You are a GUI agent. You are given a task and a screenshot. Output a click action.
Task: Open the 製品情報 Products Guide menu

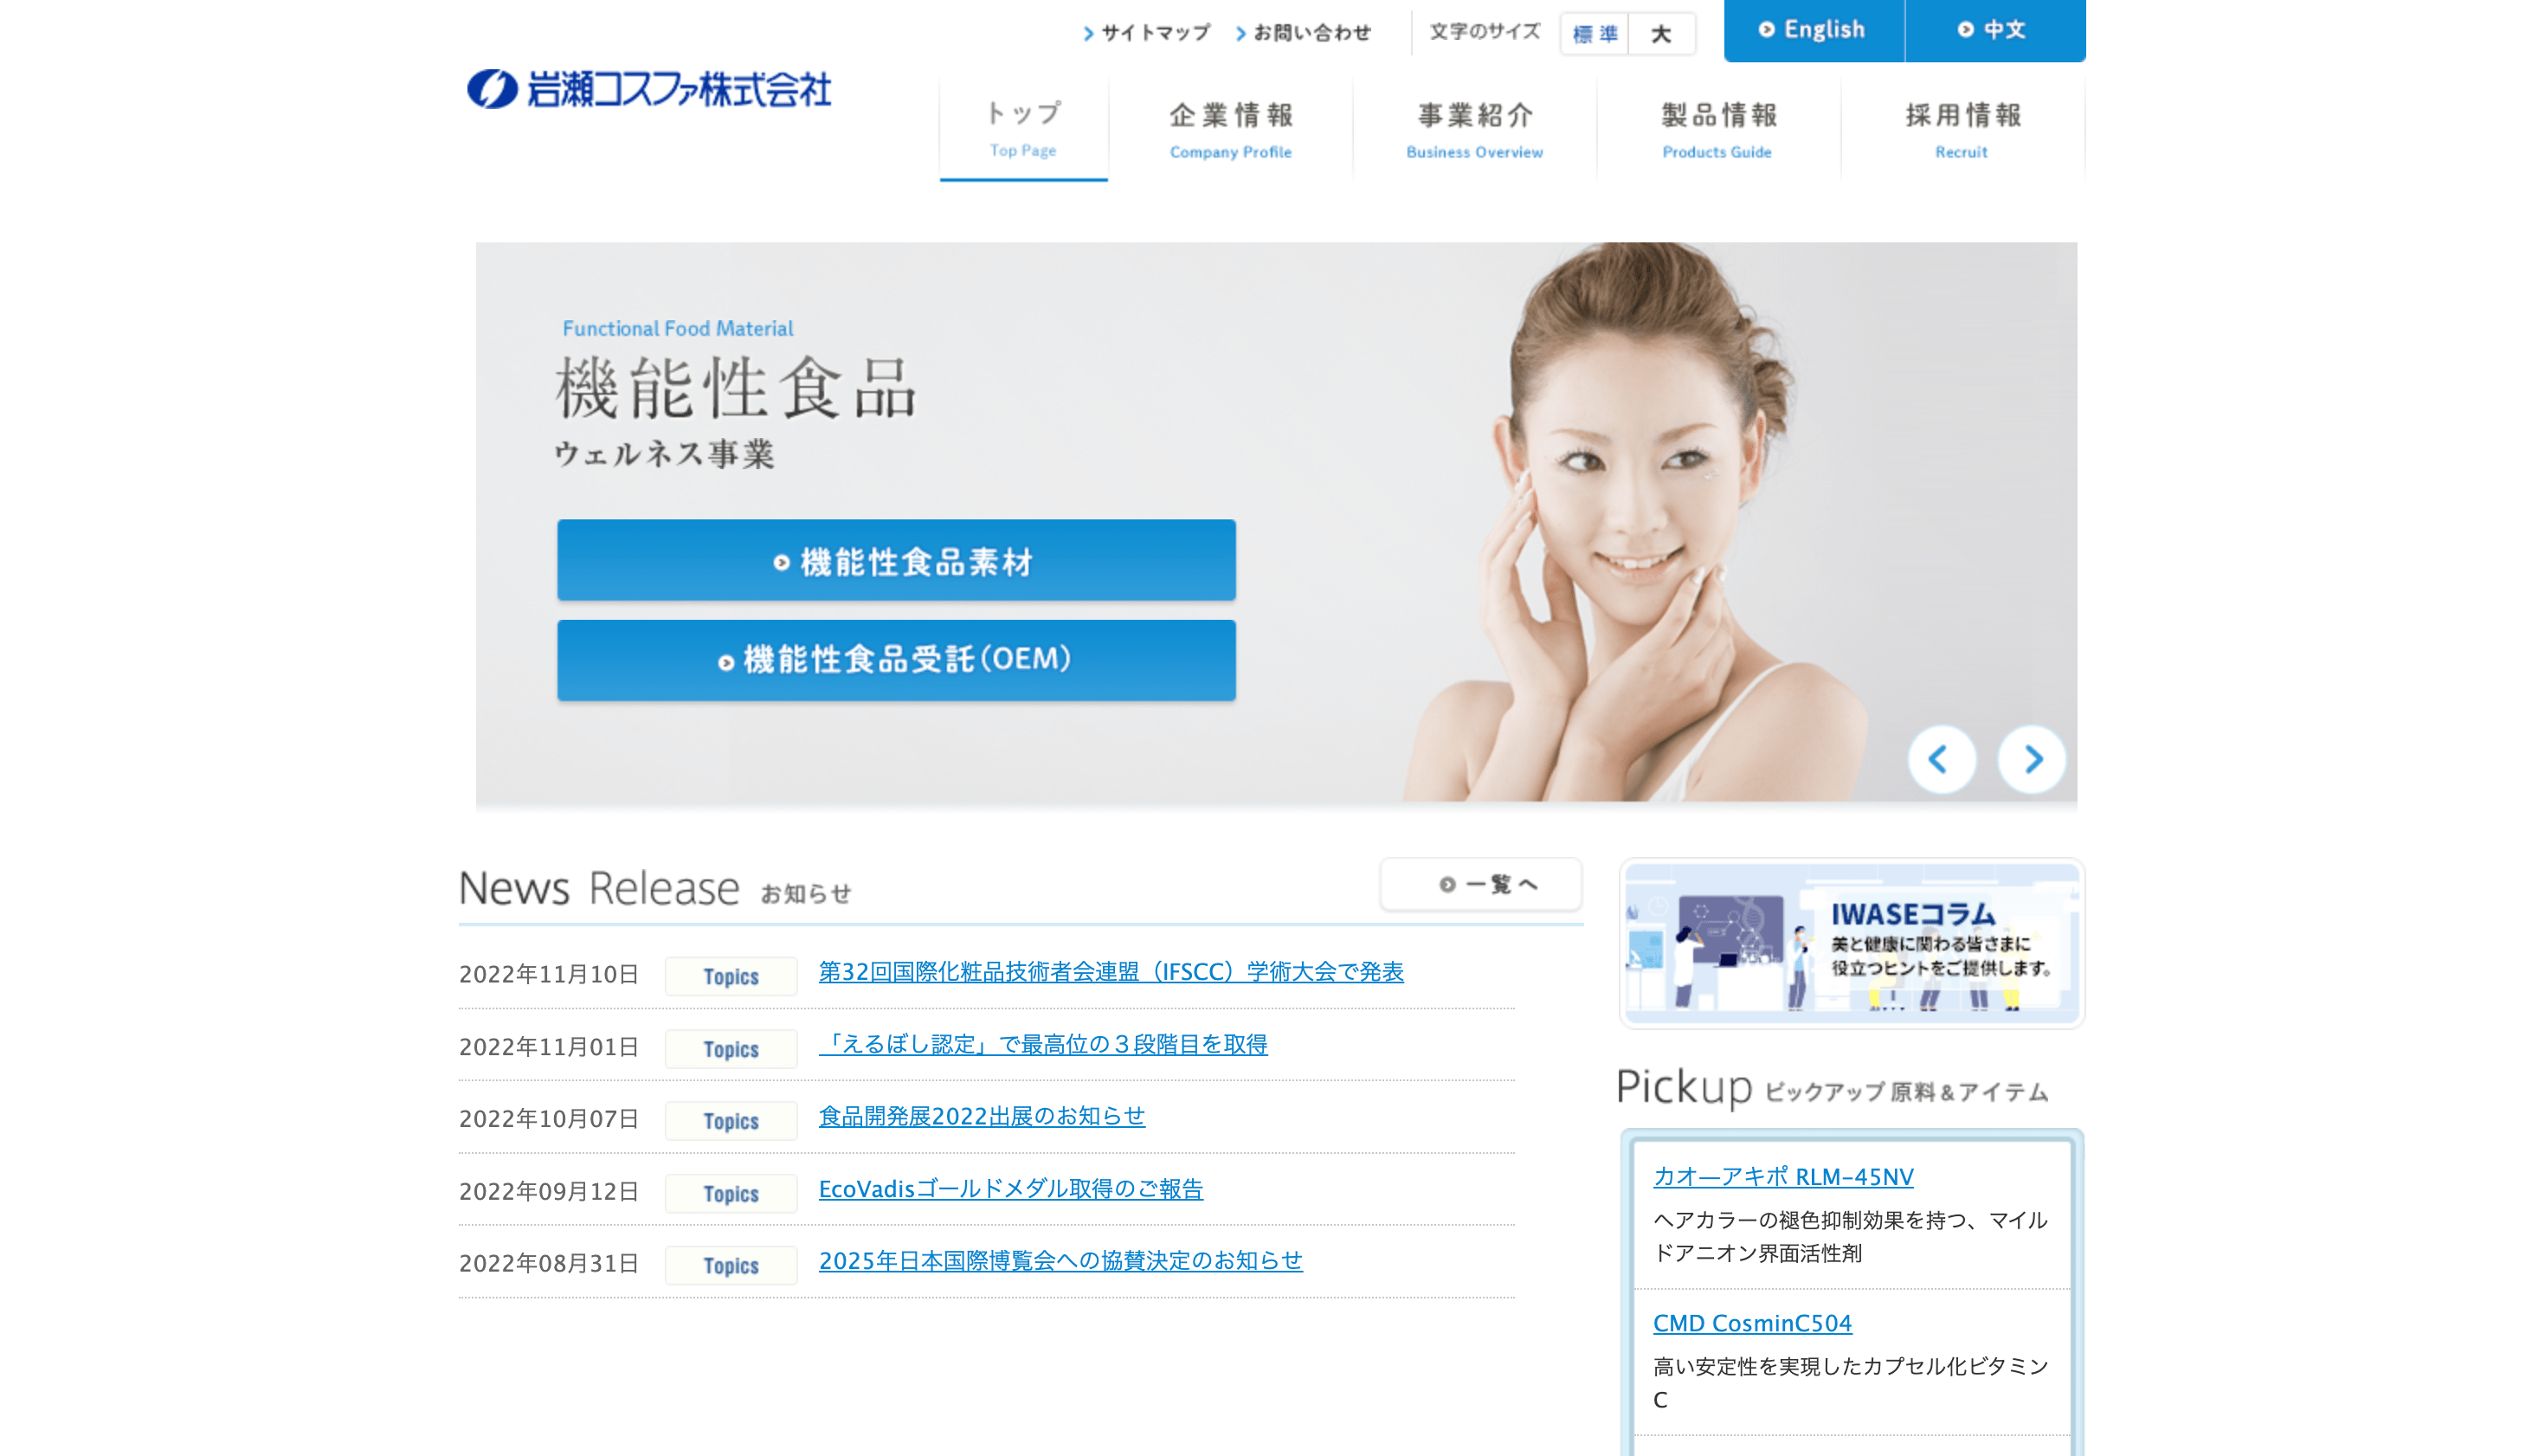[1718, 128]
